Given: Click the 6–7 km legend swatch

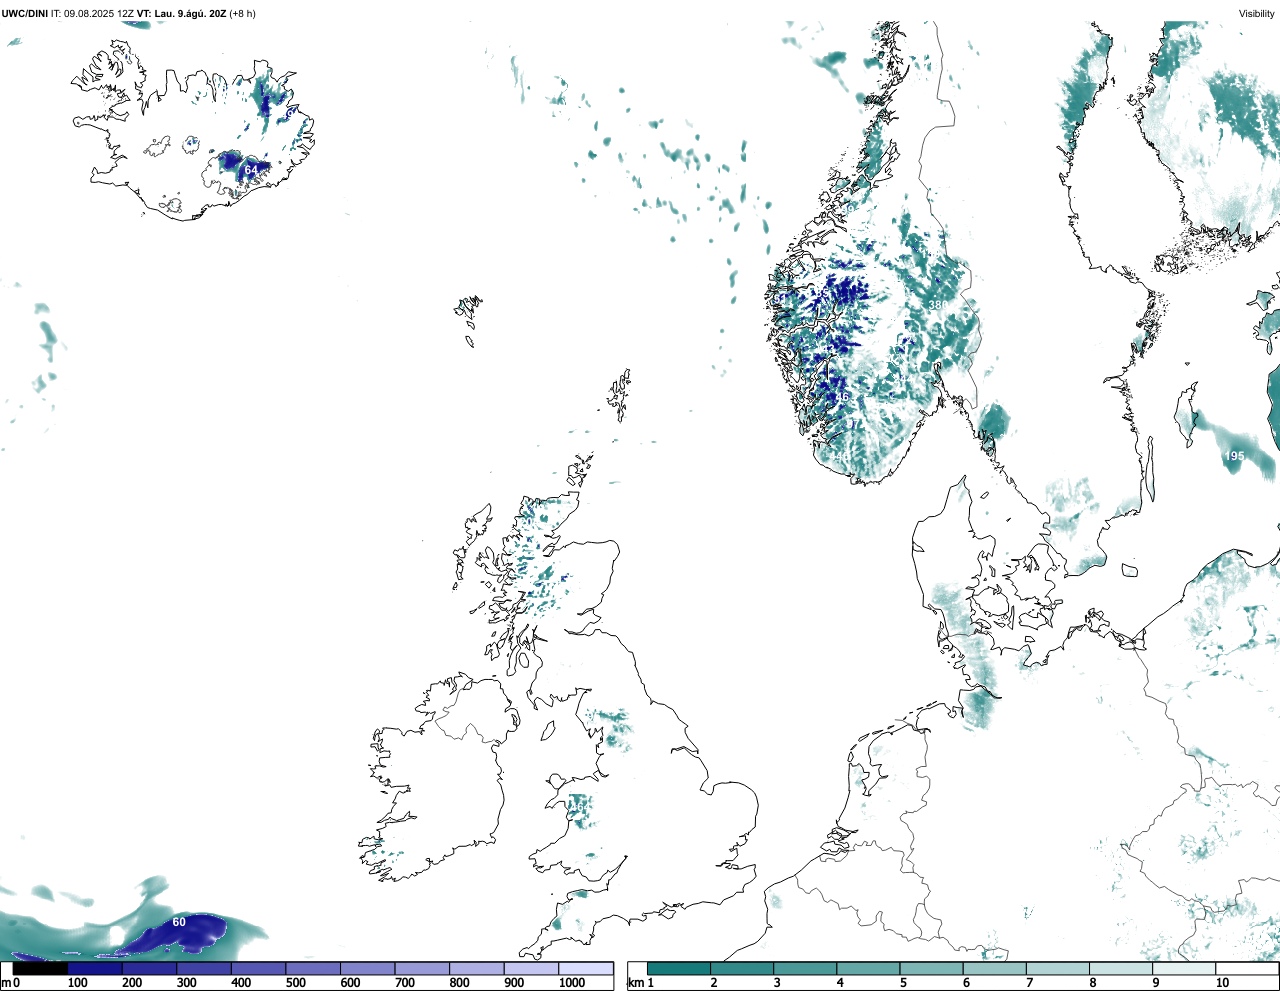Looking at the screenshot, I should 994,968.
